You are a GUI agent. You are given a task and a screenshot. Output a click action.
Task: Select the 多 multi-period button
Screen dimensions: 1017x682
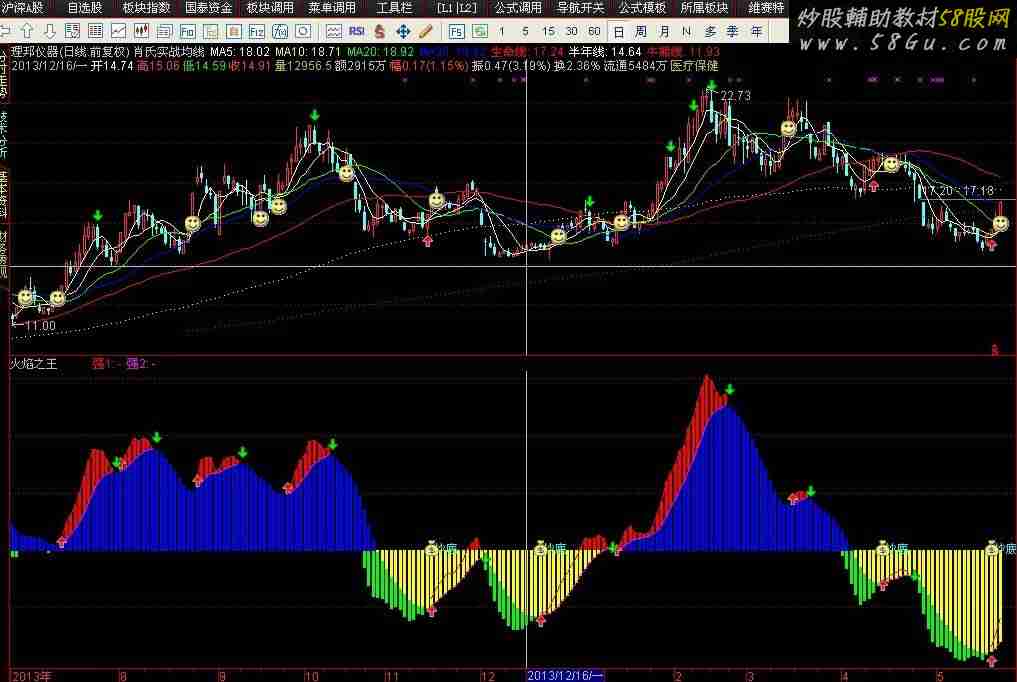click(x=710, y=31)
